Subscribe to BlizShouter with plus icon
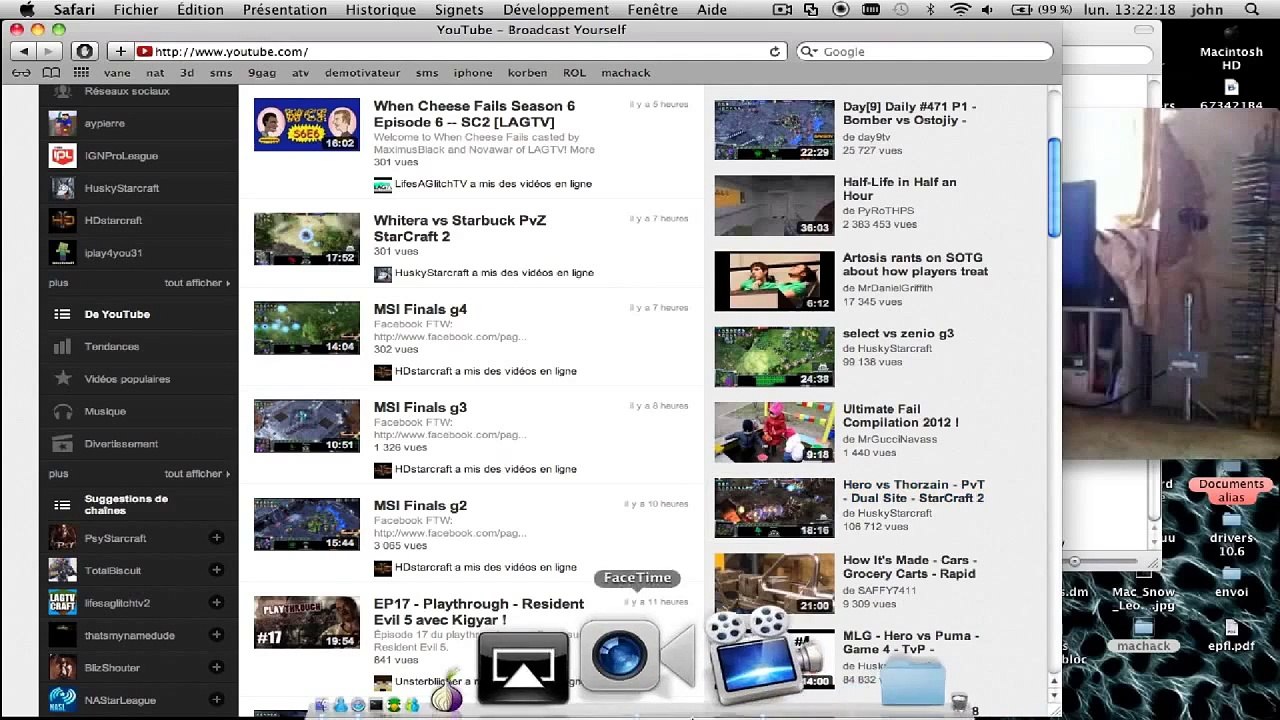Image resolution: width=1280 pixels, height=720 pixels. click(216, 667)
